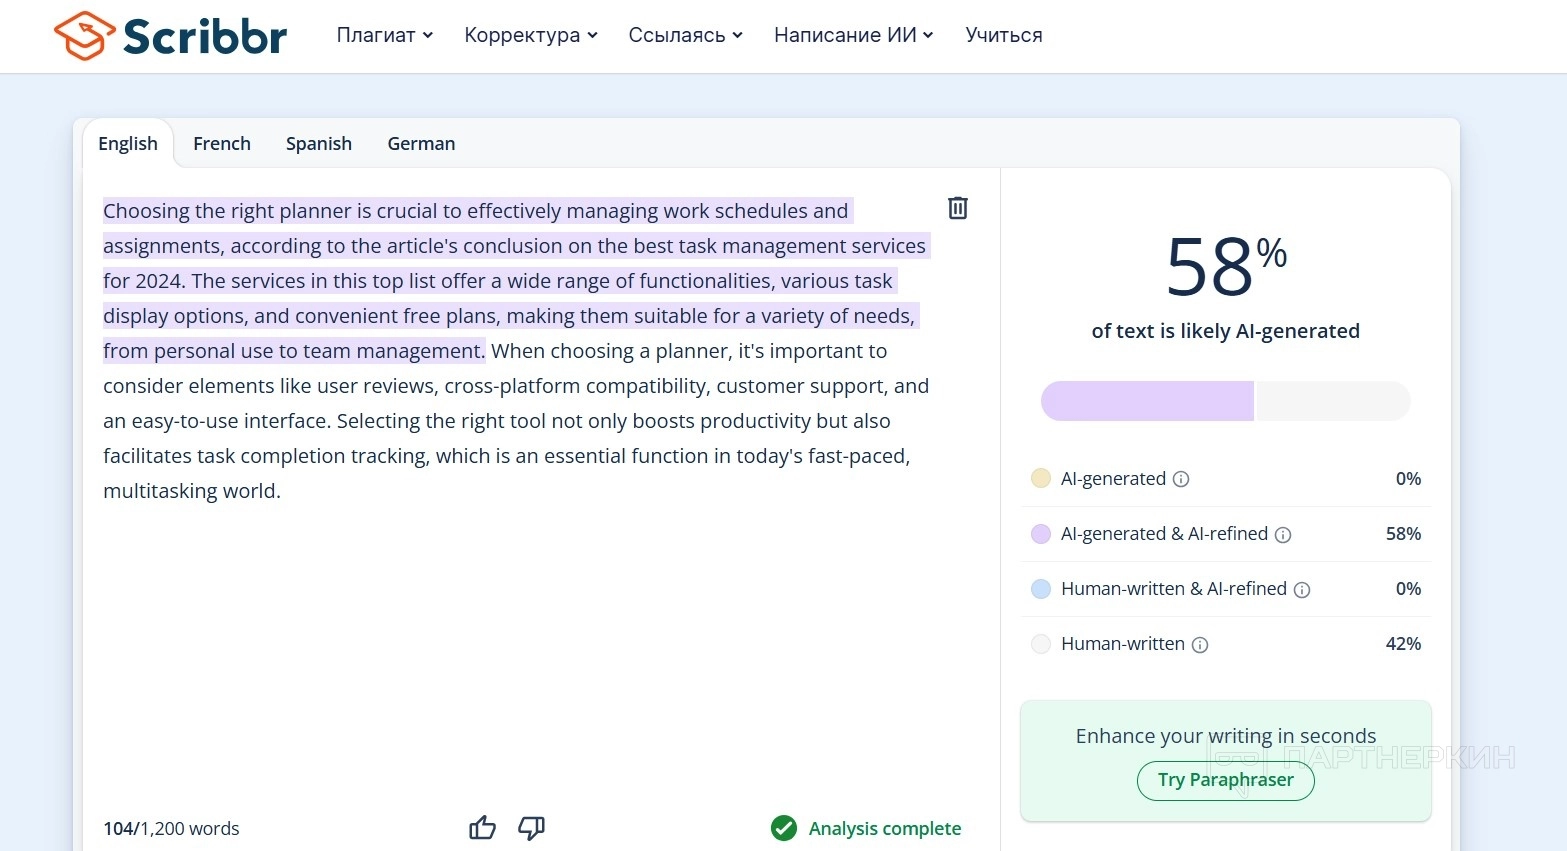Open the Ссылаясь dropdown menu

tap(686, 35)
